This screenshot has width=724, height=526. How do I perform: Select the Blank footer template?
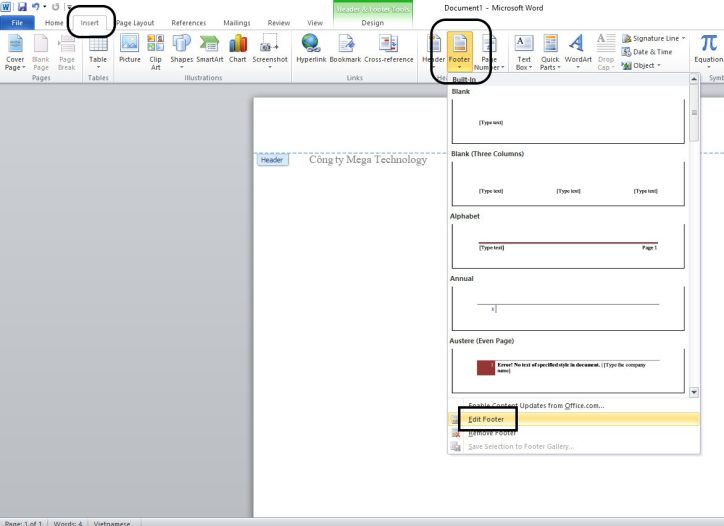568,121
